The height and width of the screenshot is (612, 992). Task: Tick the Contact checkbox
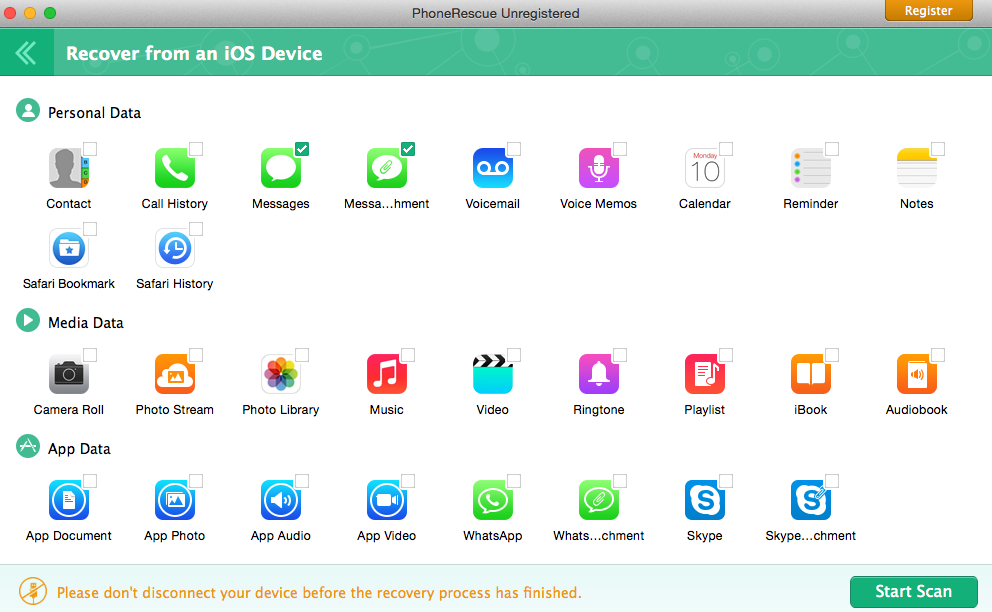pyautogui.click(x=90, y=149)
